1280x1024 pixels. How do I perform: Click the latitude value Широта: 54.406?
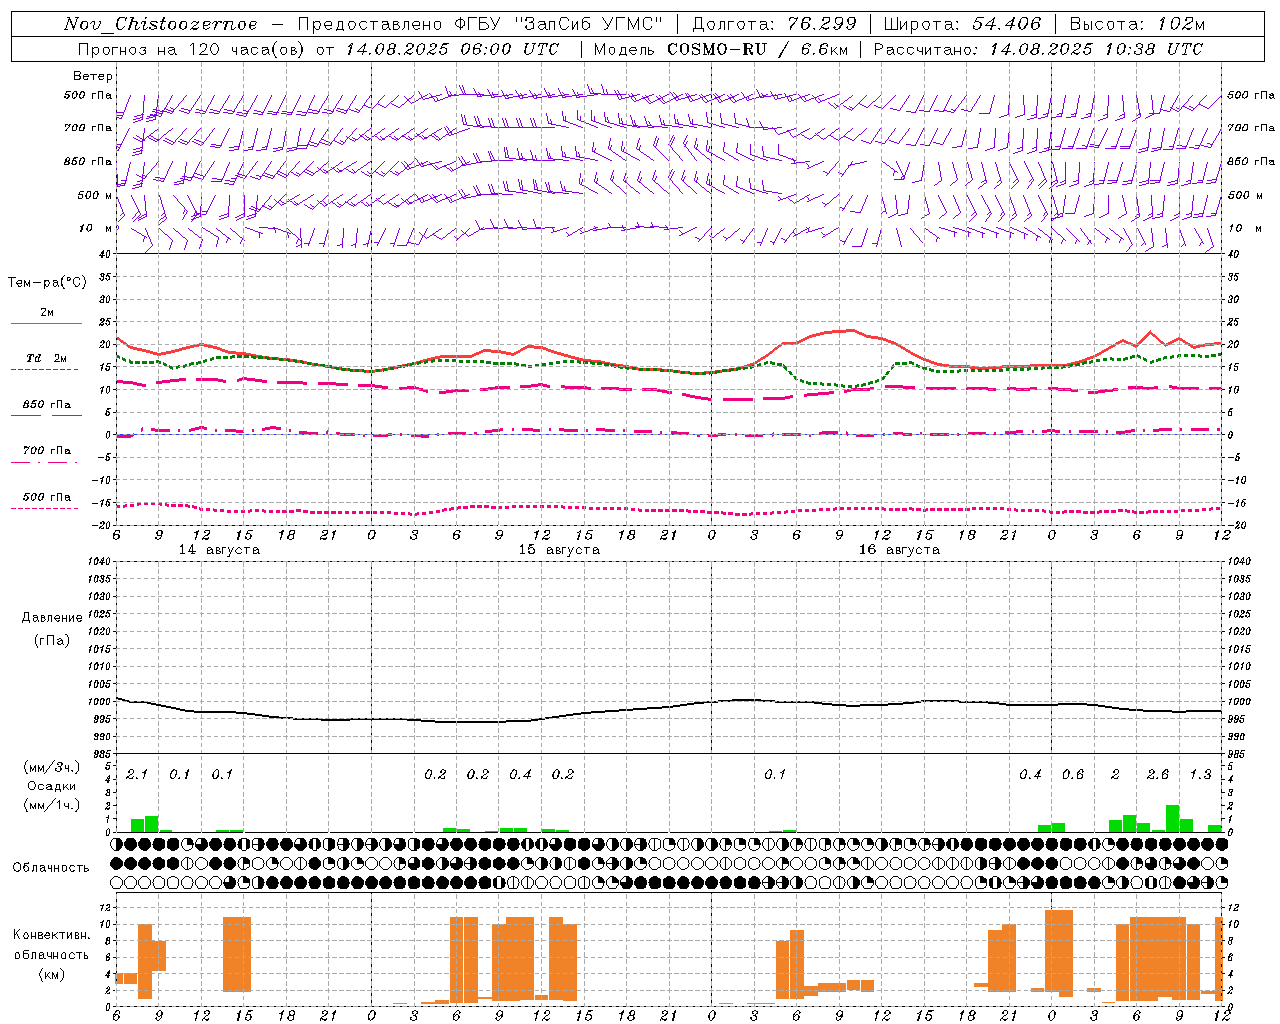point(962,24)
